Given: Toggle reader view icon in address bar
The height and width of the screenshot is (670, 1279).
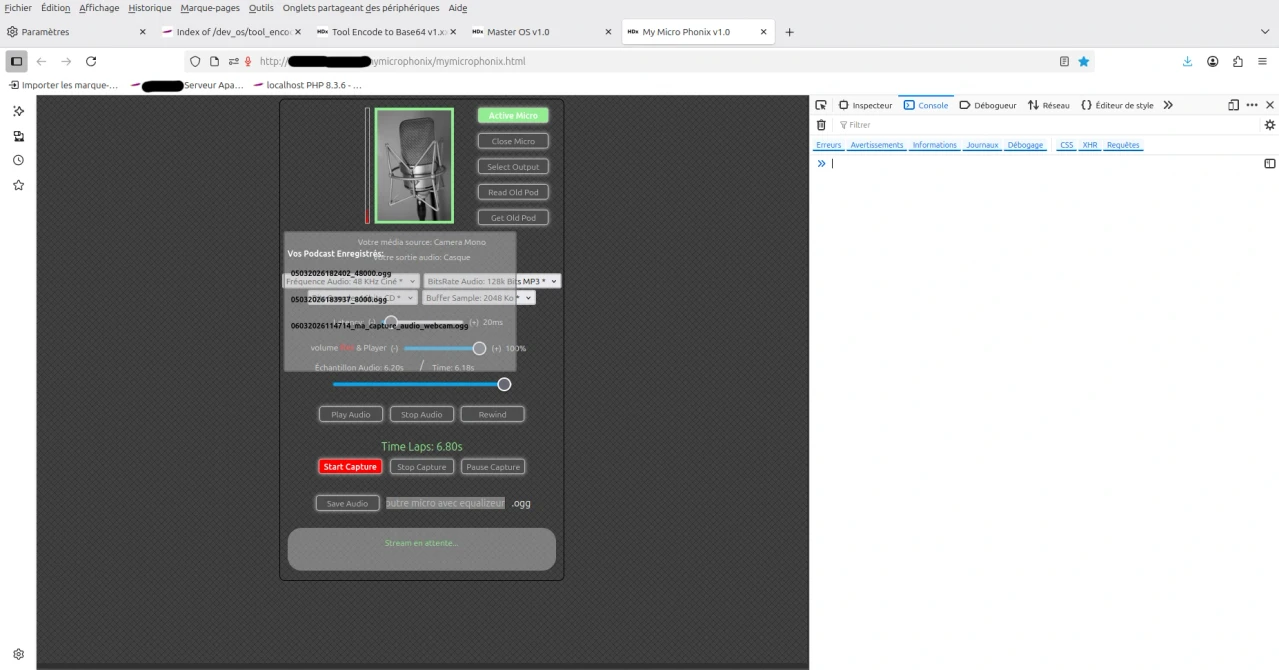Looking at the screenshot, I should click(1064, 61).
